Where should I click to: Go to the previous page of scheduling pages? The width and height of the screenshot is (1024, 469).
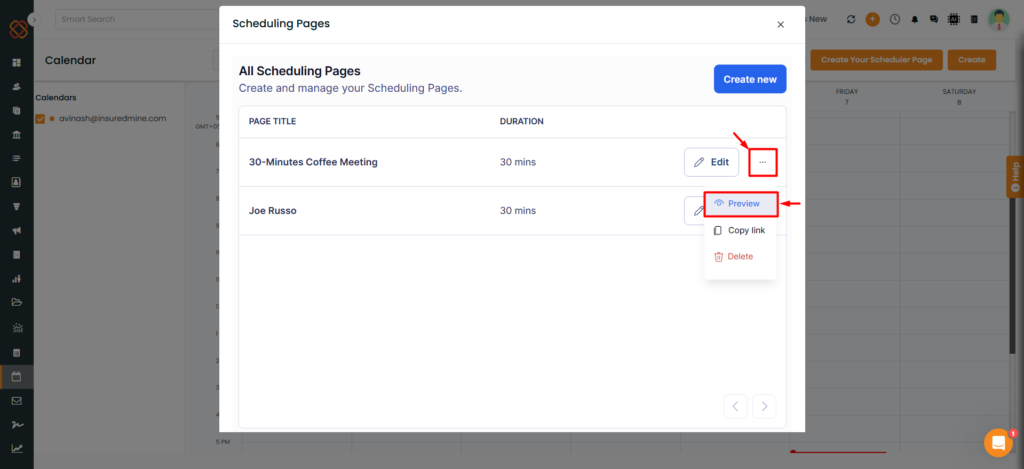(735, 406)
